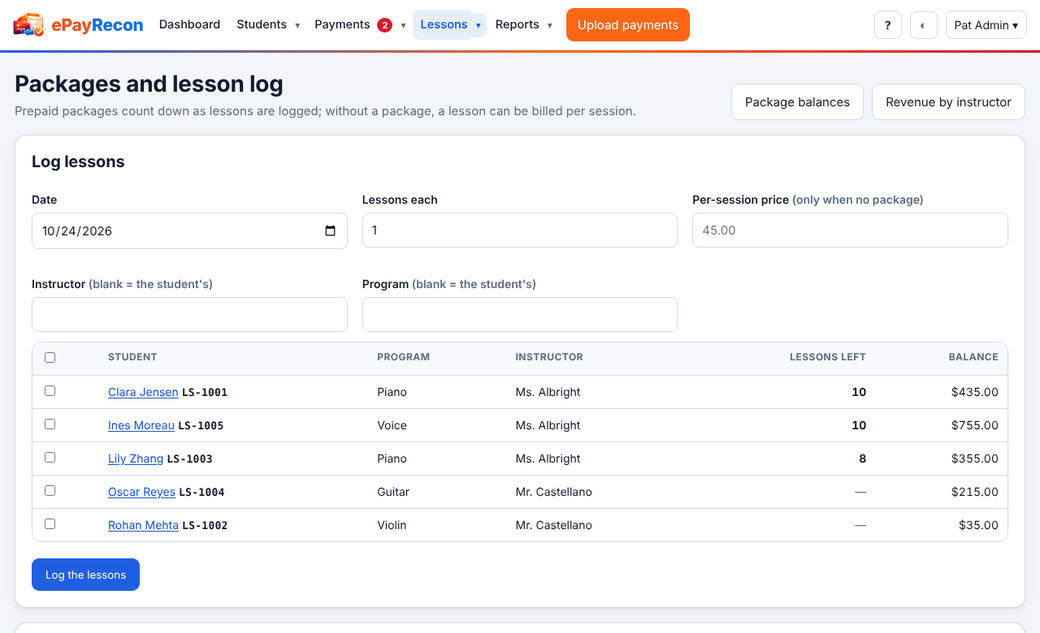Click the BALANCE column header
This screenshot has height=633, width=1040.
click(x=973, y=357)
